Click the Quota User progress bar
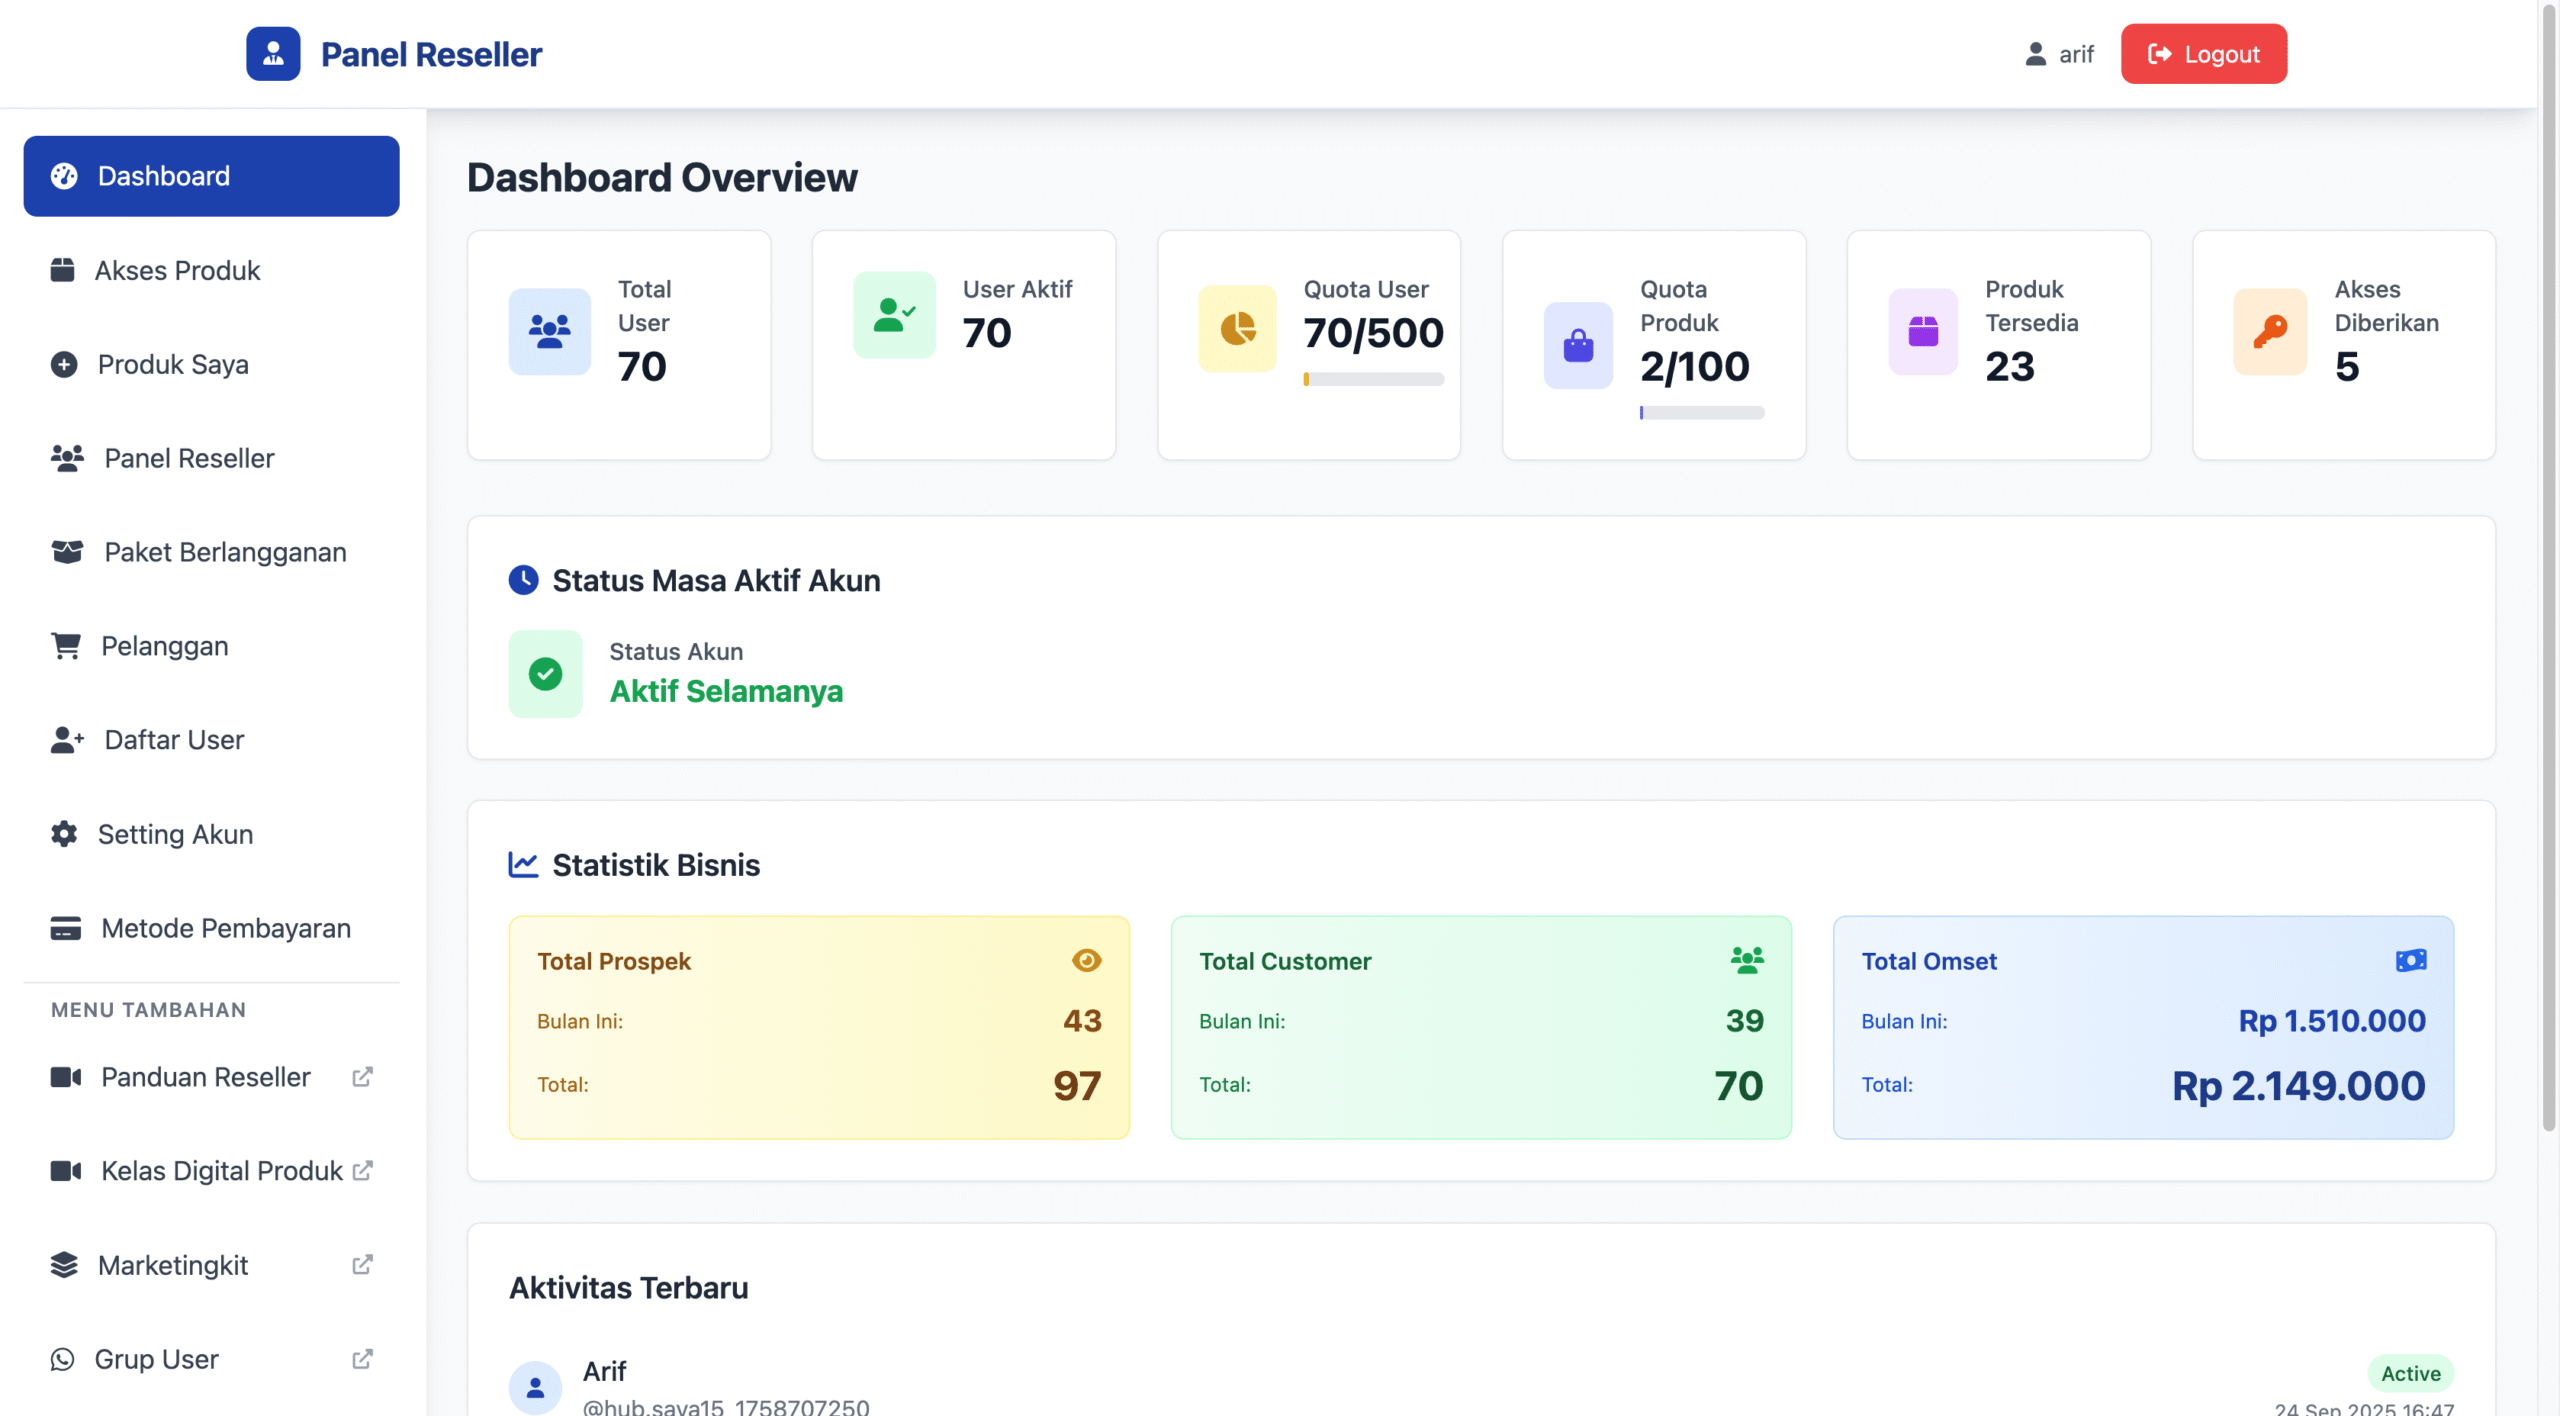This screenshot has width=2560, height=1416. [x=1373, y=379]
